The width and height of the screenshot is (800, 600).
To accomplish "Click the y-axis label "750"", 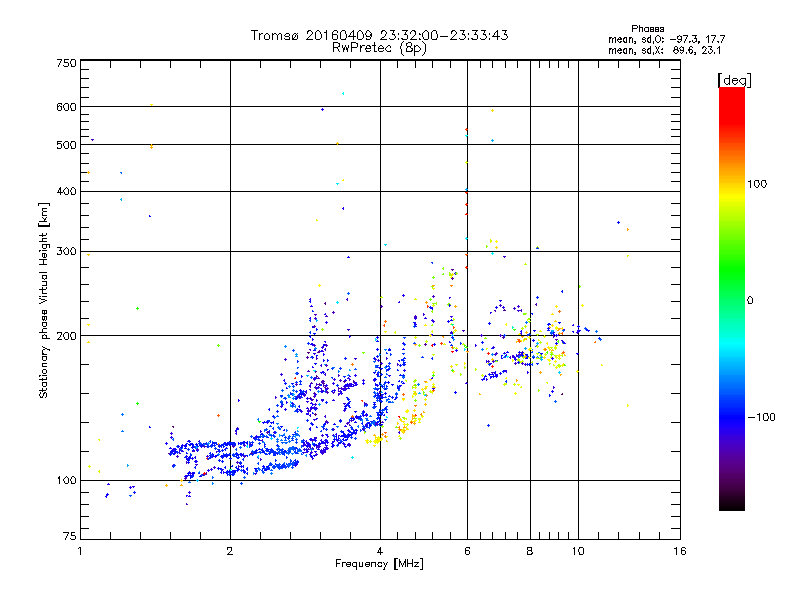I will (66, 63).
